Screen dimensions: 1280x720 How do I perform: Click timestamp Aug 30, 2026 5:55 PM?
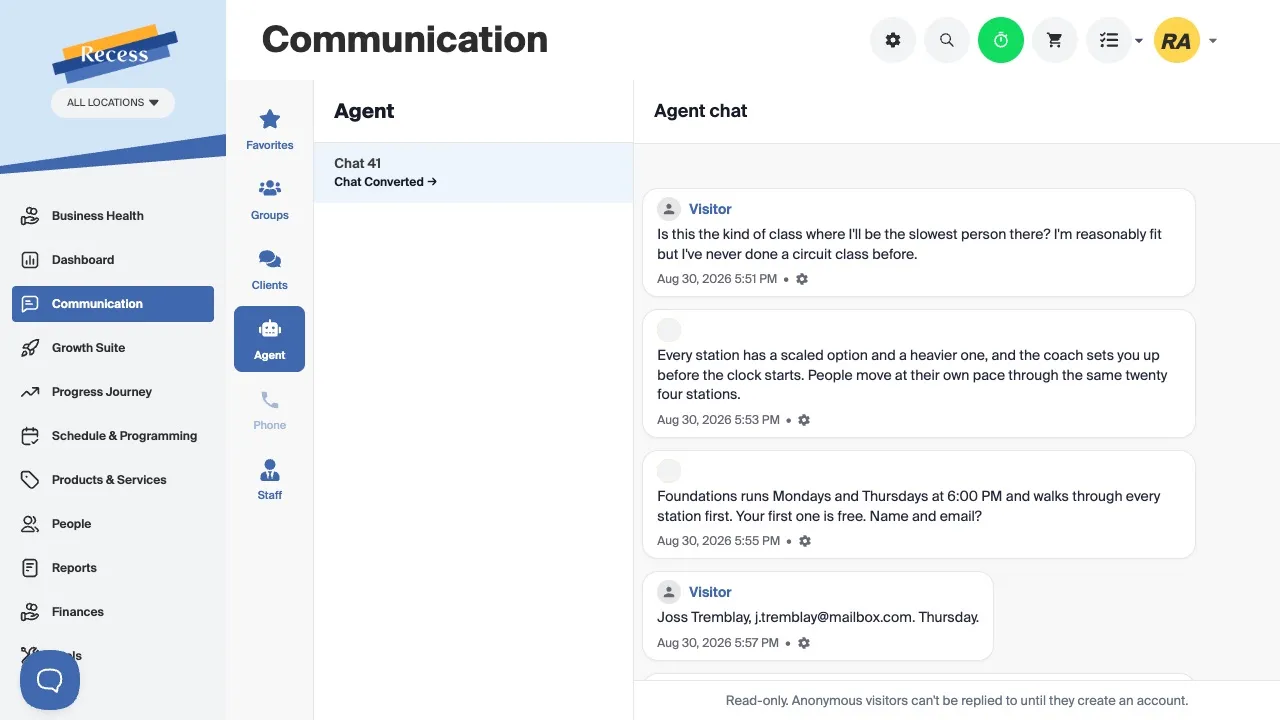click(719, 541)
